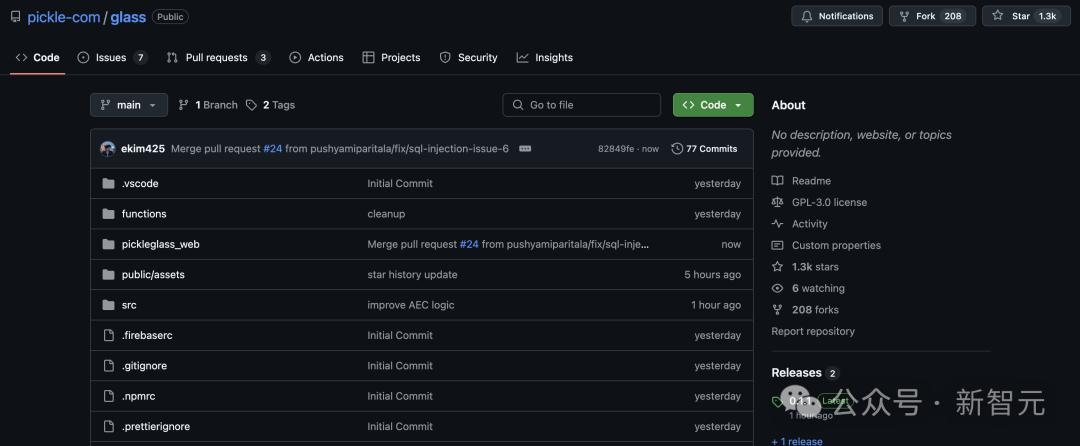This screenshot has width=1080, height=446.
Task: Open the src folder
Action: point(129,305)
